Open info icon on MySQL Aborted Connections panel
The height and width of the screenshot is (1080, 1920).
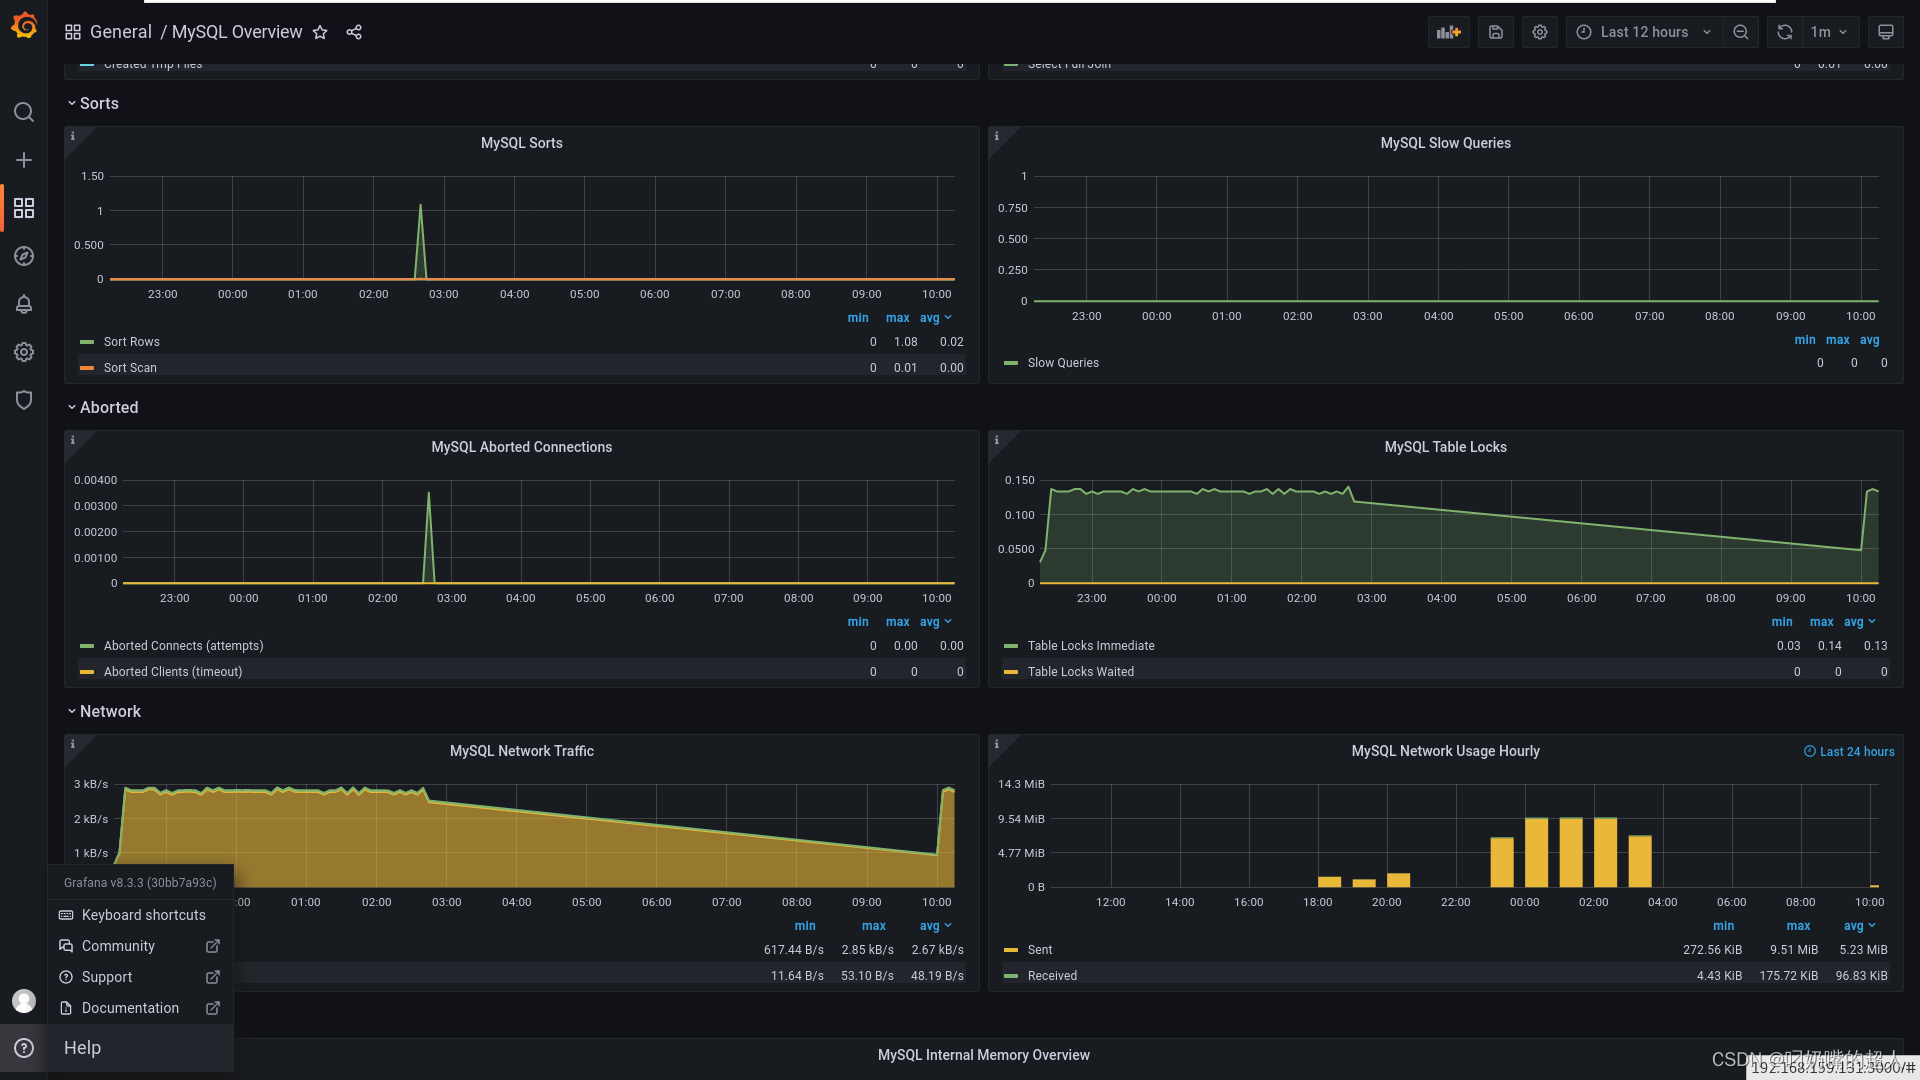(72, 440)
